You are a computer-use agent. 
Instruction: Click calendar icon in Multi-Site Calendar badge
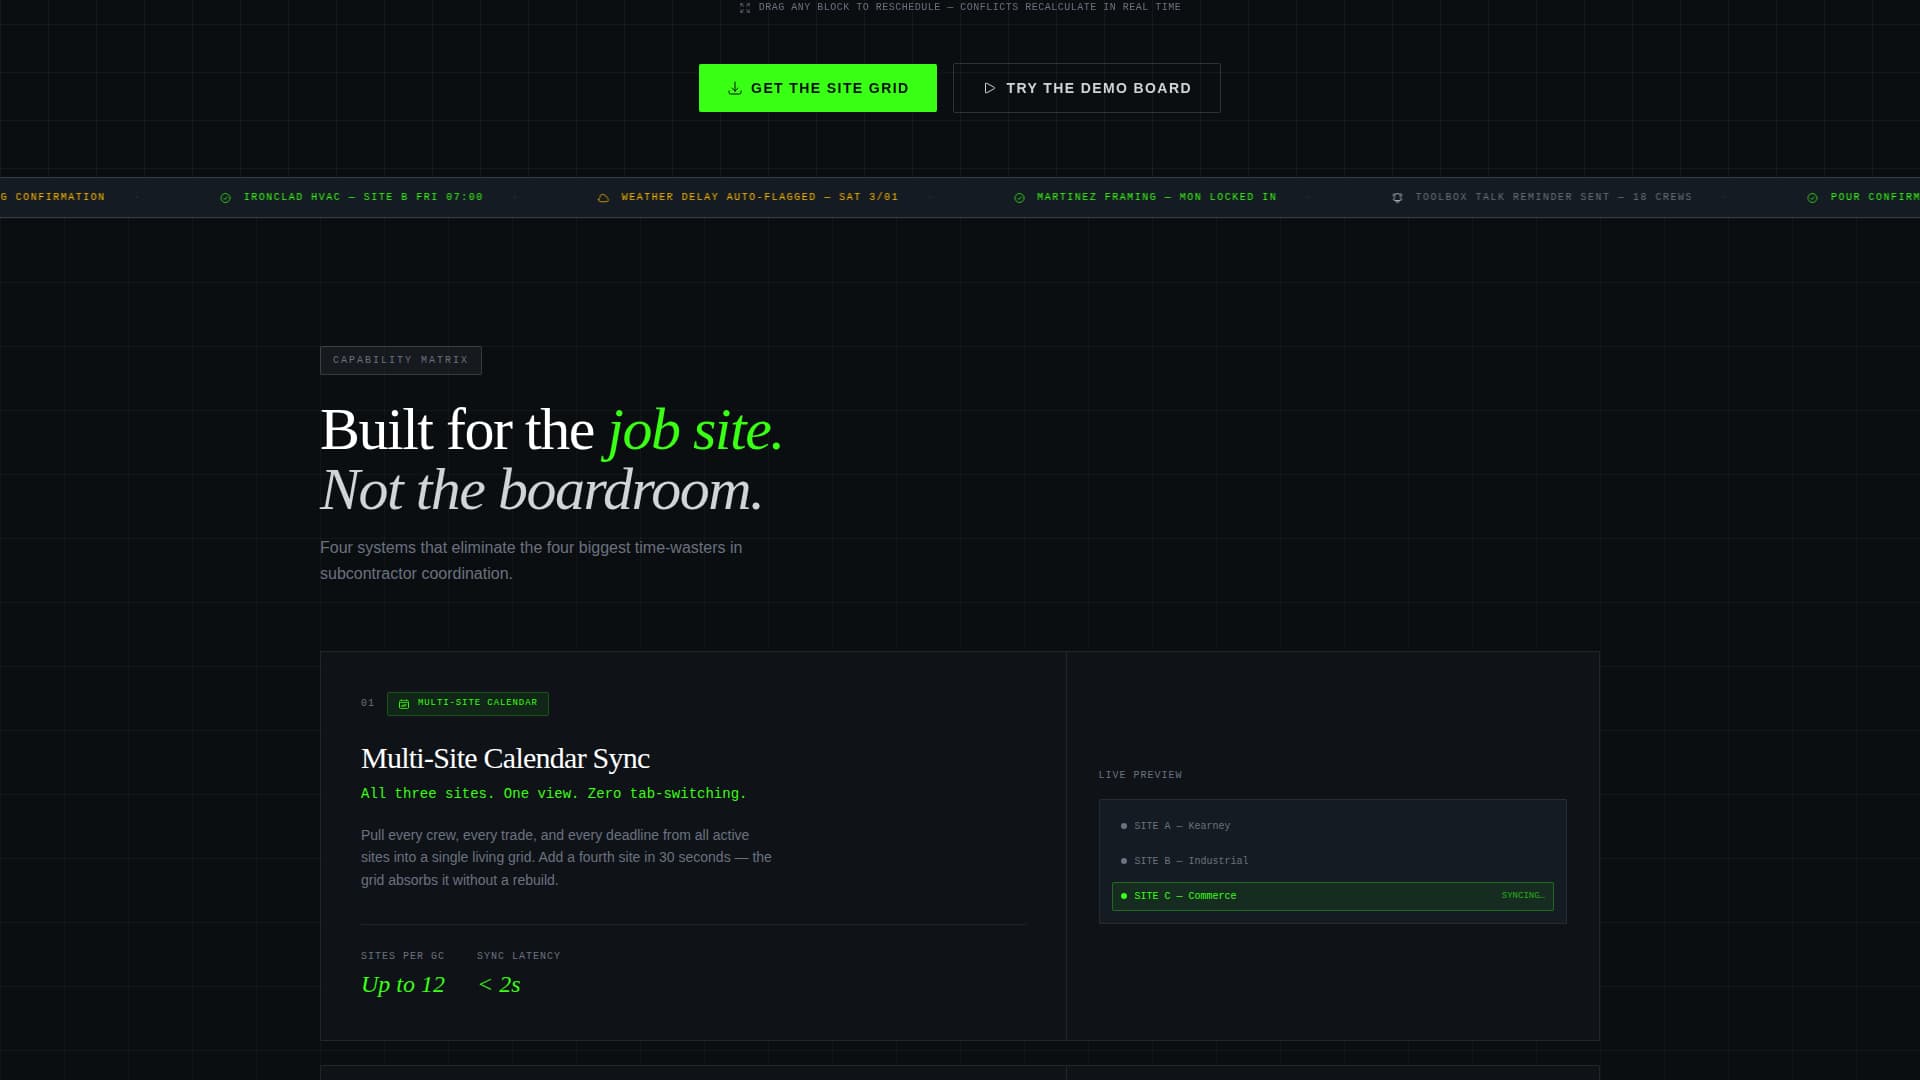coord(404,704)
